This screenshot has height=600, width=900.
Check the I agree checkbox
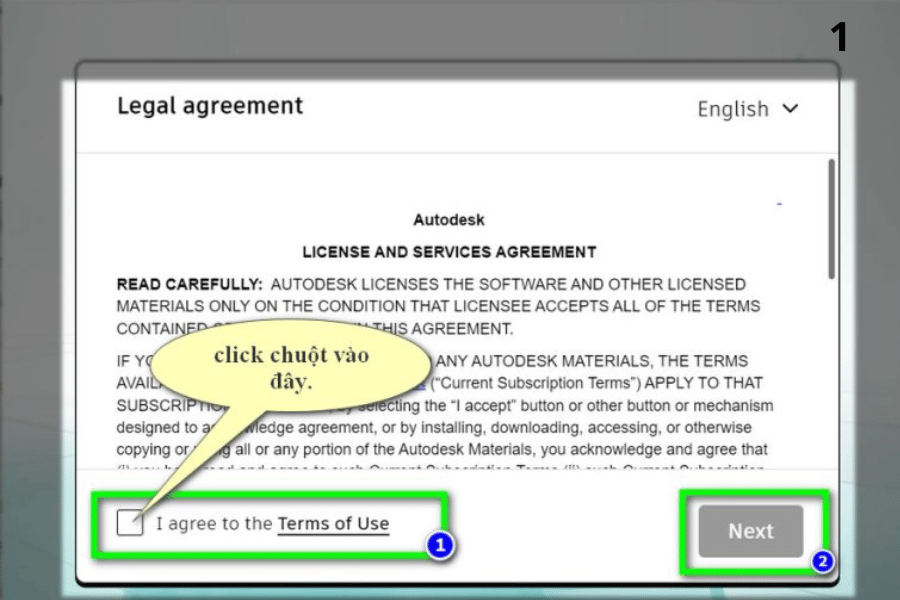click(x=130, y=523)
